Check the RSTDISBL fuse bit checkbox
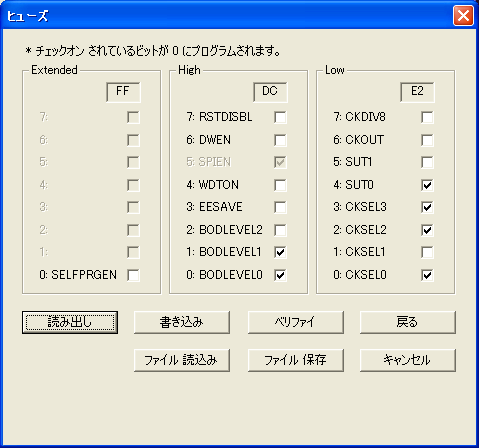Screen dimensions: 479x448 (x=280, y=117)
